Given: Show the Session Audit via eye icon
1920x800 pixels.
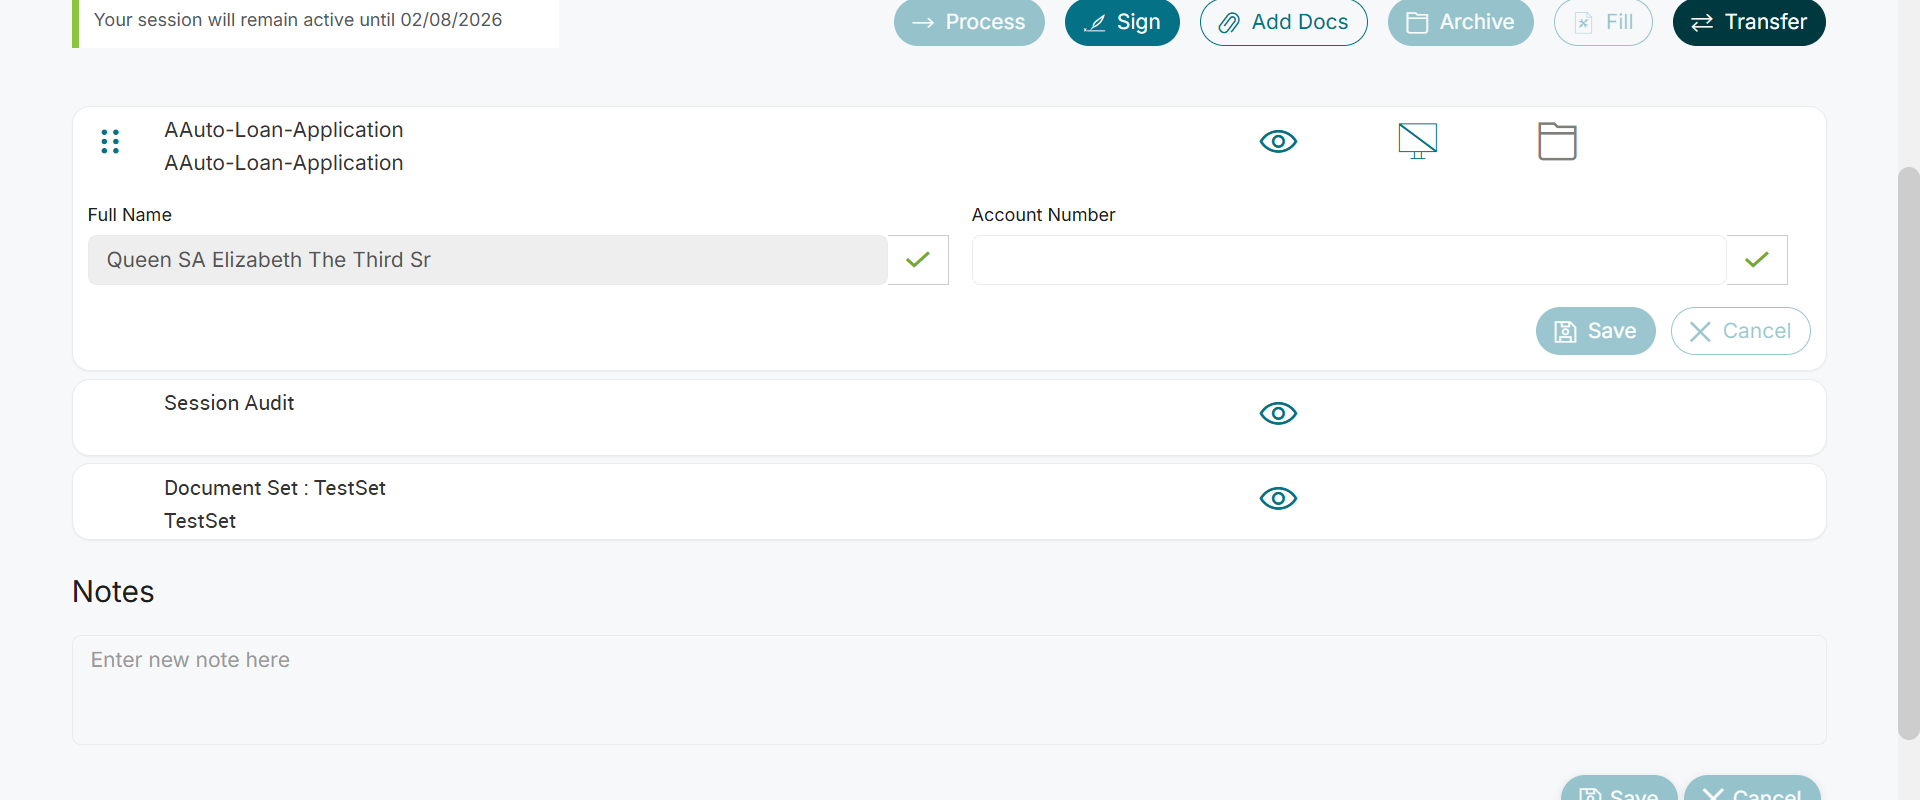Looking at the screenshot, I should coord(1278,413).
